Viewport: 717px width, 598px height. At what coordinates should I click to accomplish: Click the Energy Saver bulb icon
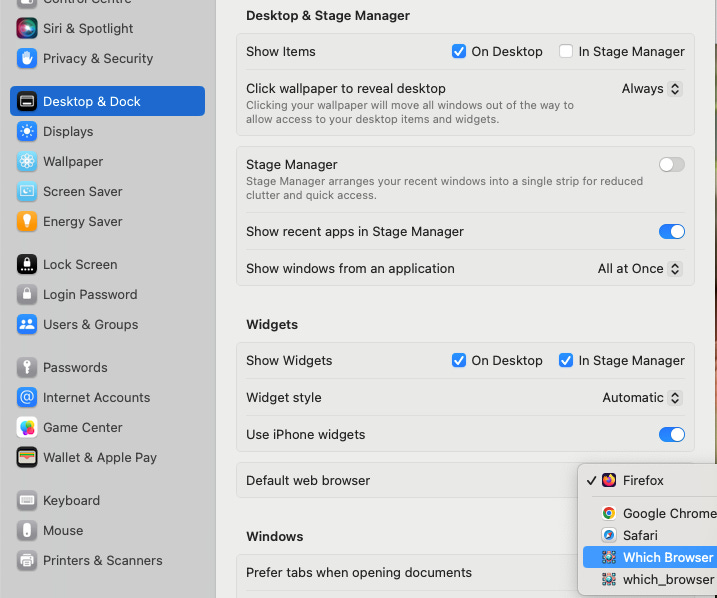27,222
